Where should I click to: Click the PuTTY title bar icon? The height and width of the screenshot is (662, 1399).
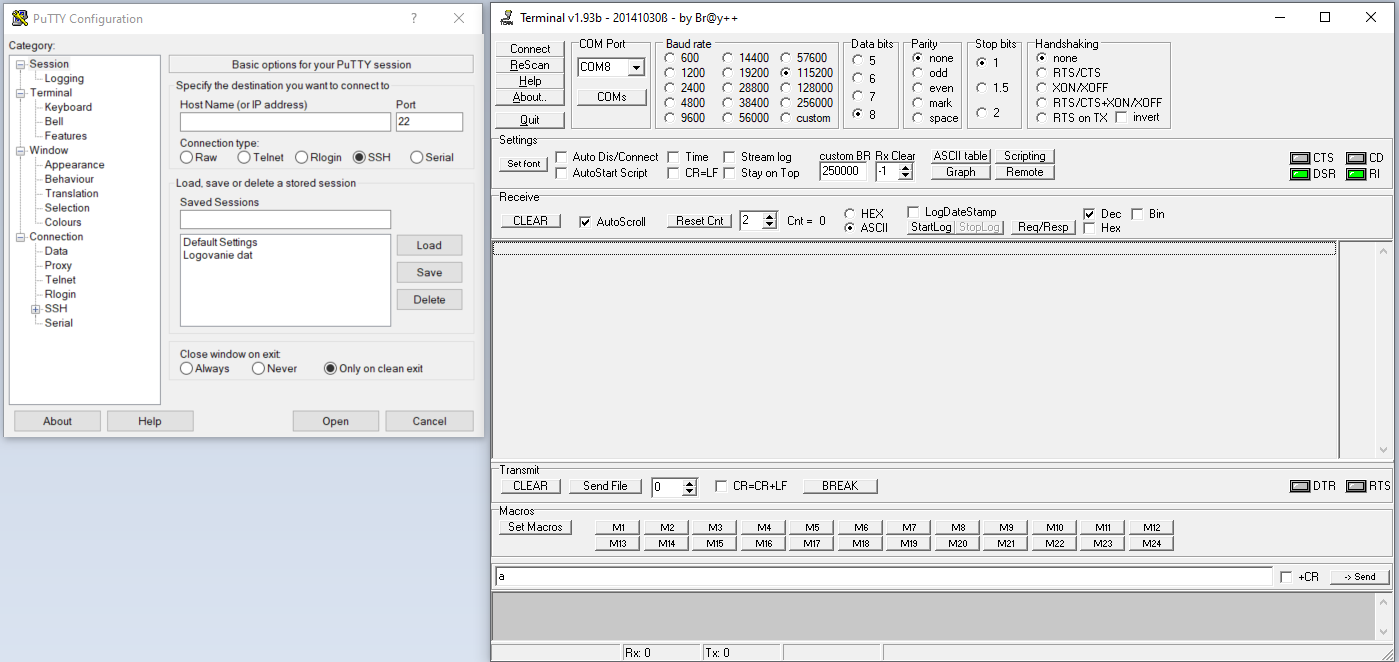[x=19, y=18]
